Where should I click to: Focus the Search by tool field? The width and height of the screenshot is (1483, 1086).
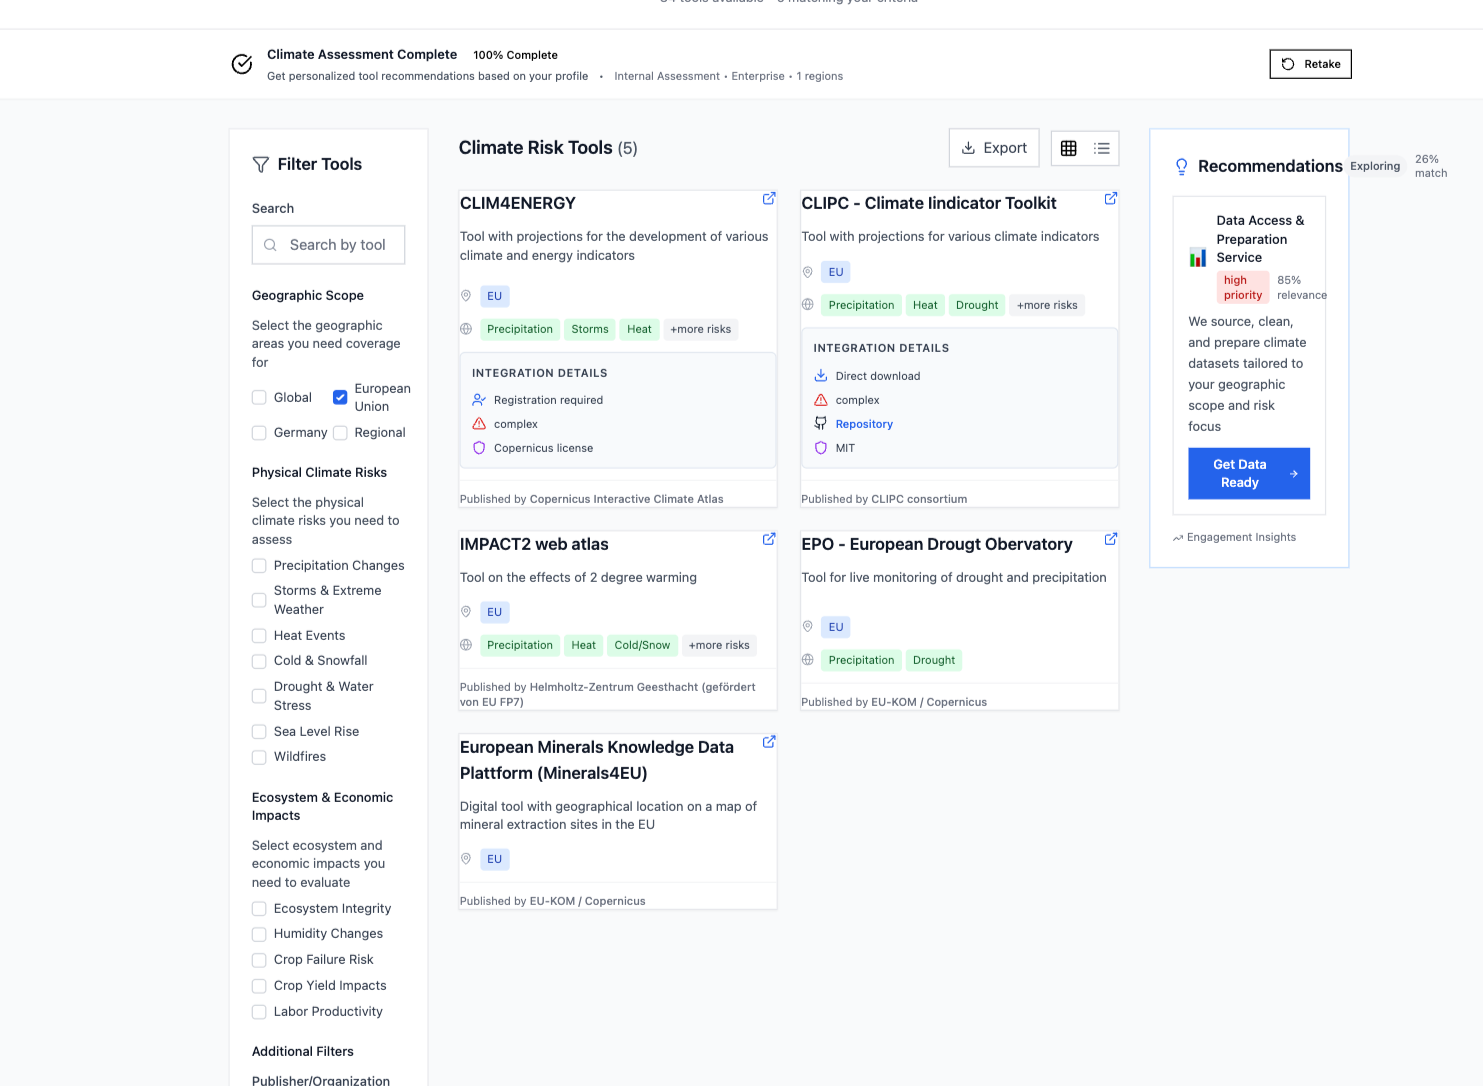tap(328, 245)
